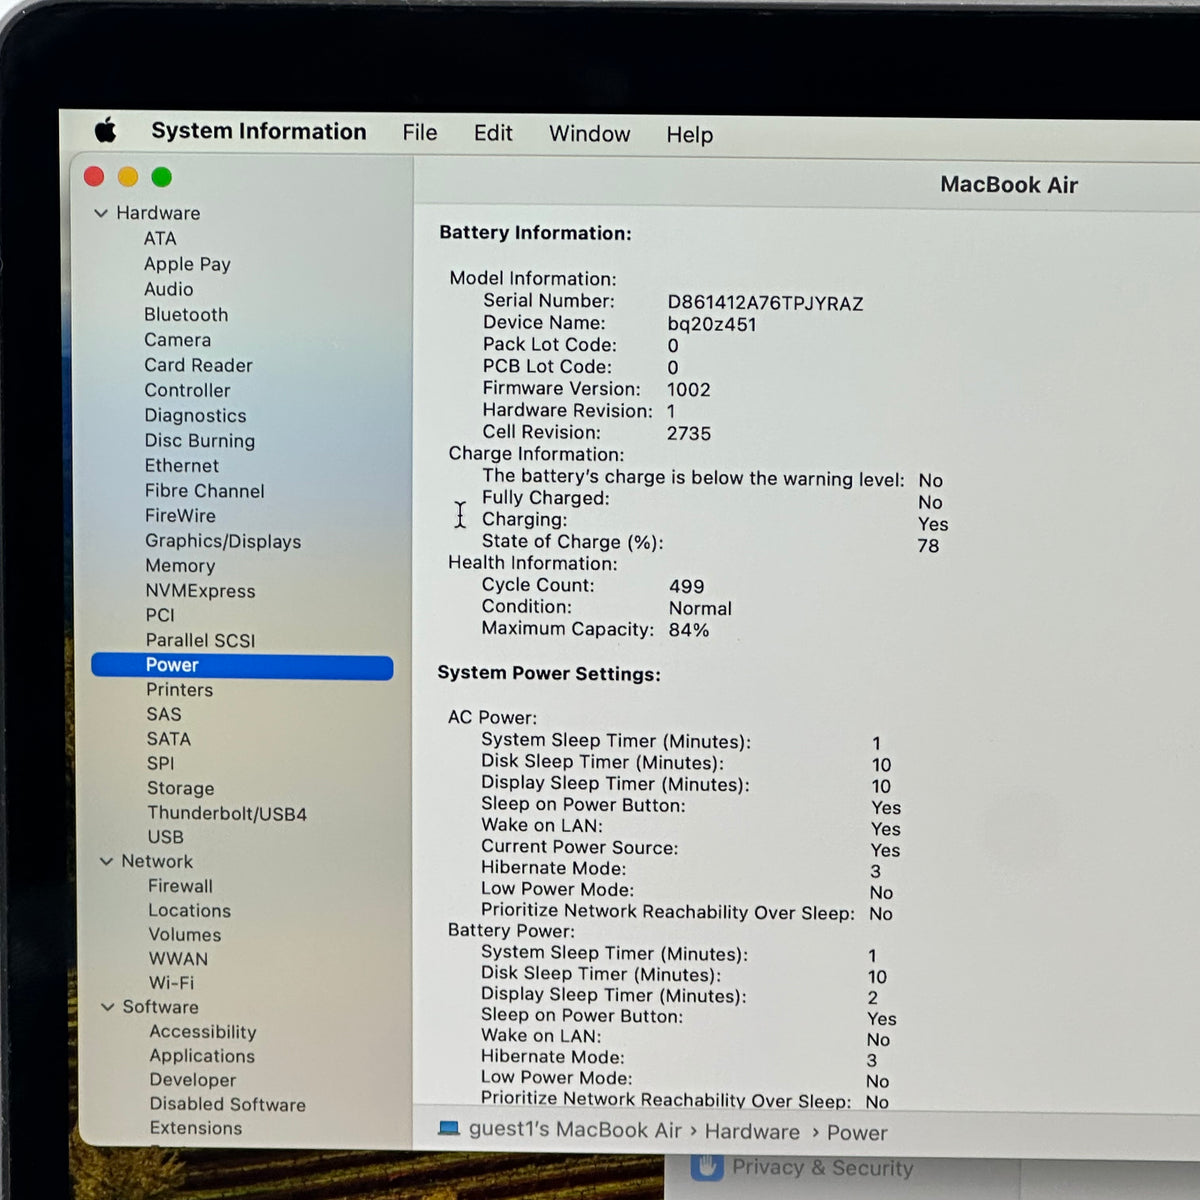Select Thunderbolt/USB4 in the sidebar
Screen dimensions: 1200x1200
[x=227, y=813]
